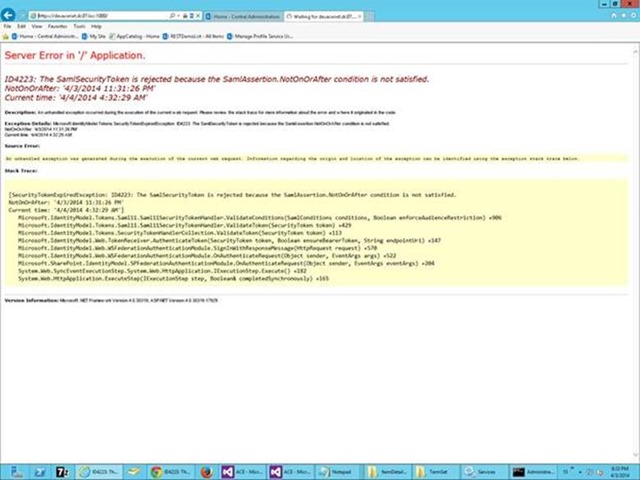
Task: Open the File Explorer taskbar icon
Action: [134, 472]
